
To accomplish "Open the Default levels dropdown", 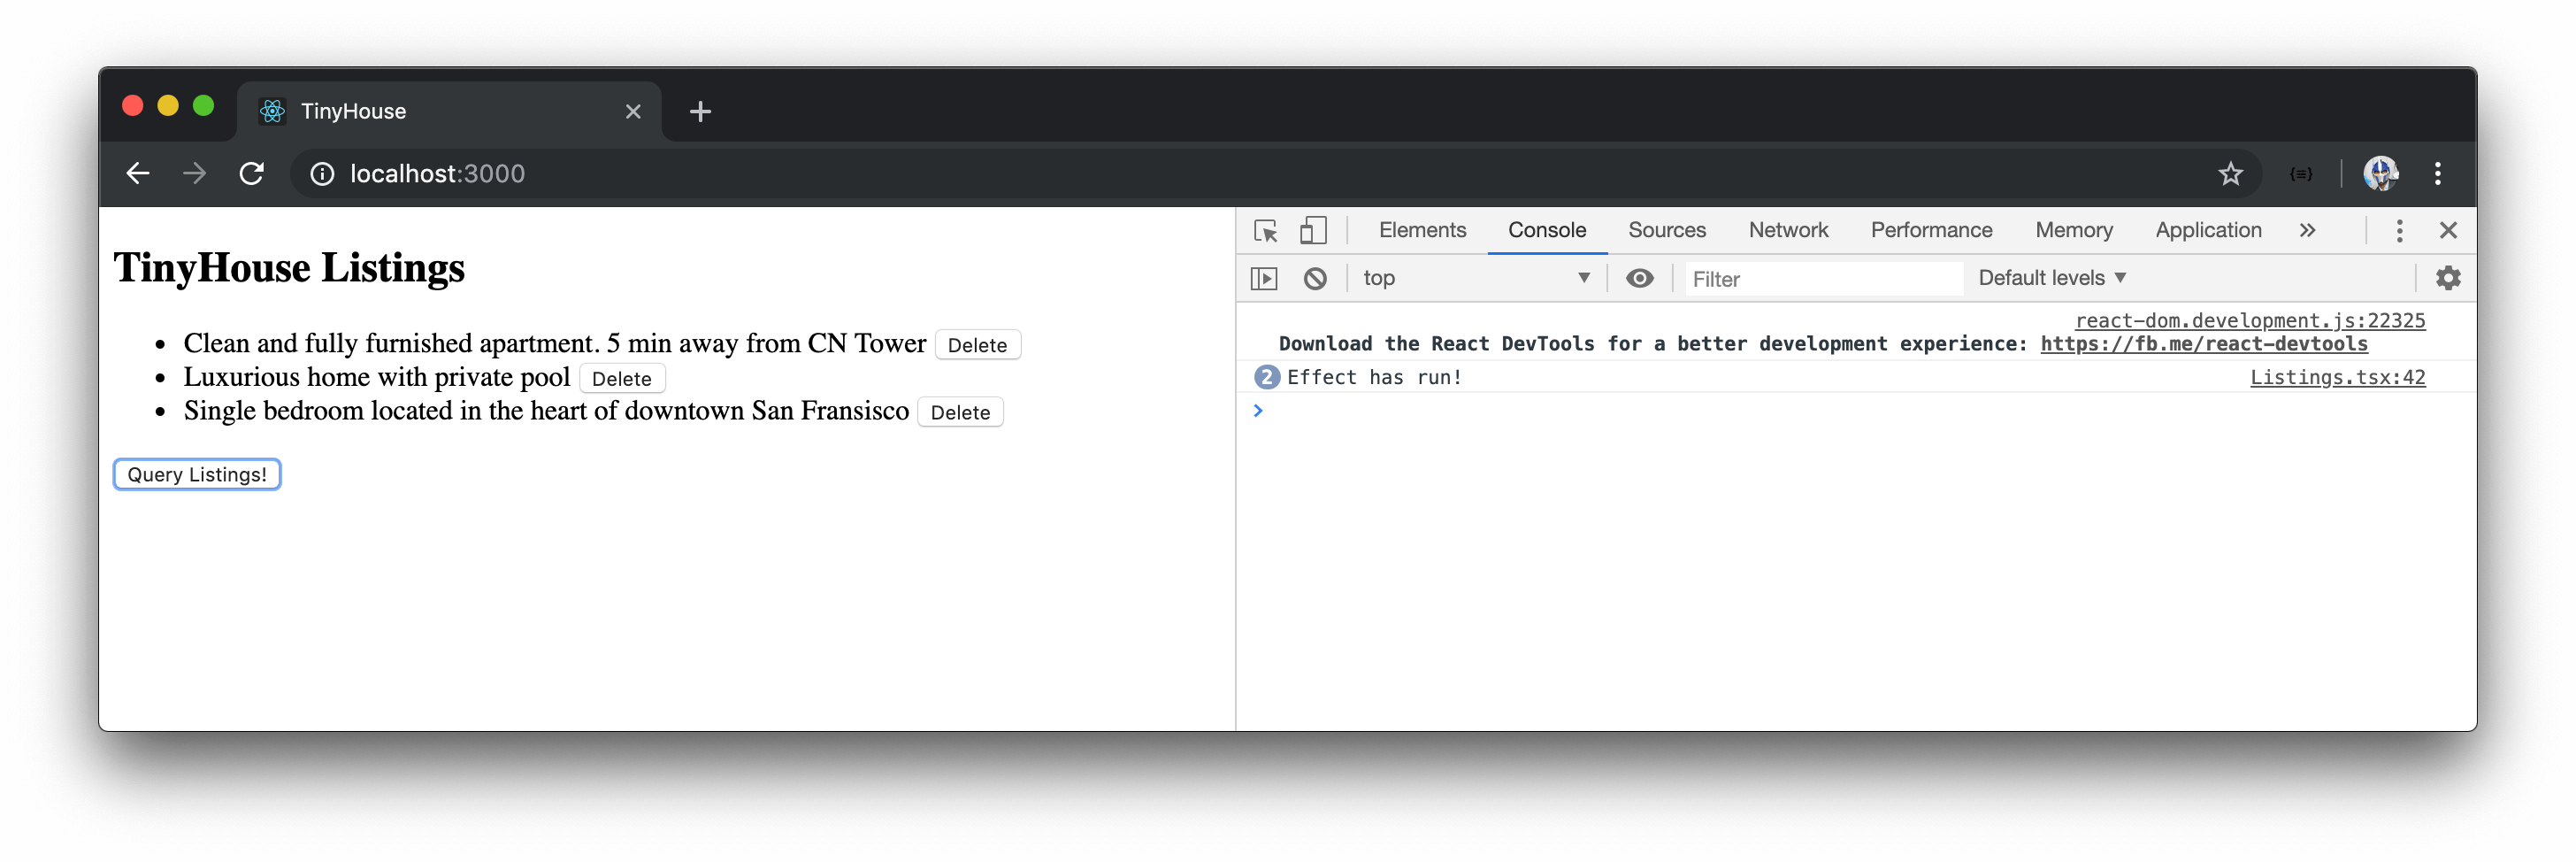I will coord(2051,278).
